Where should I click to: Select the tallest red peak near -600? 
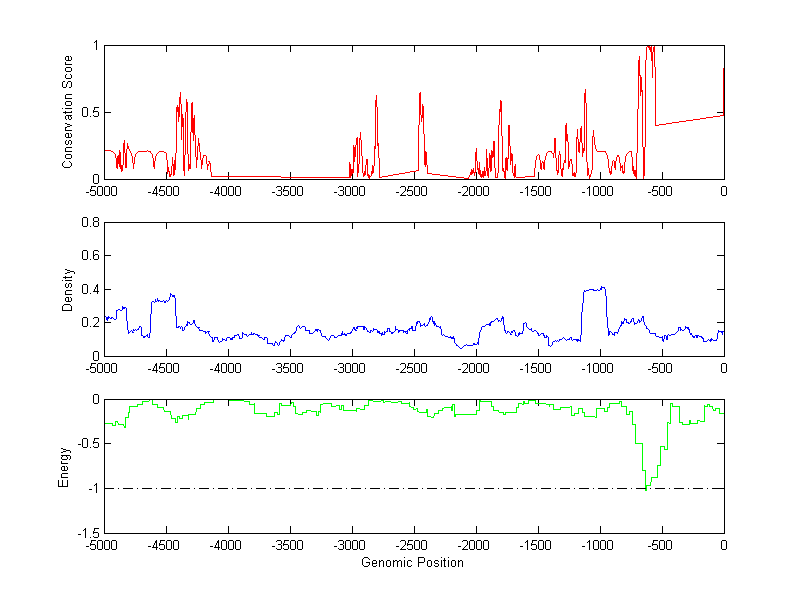point(650,47)
